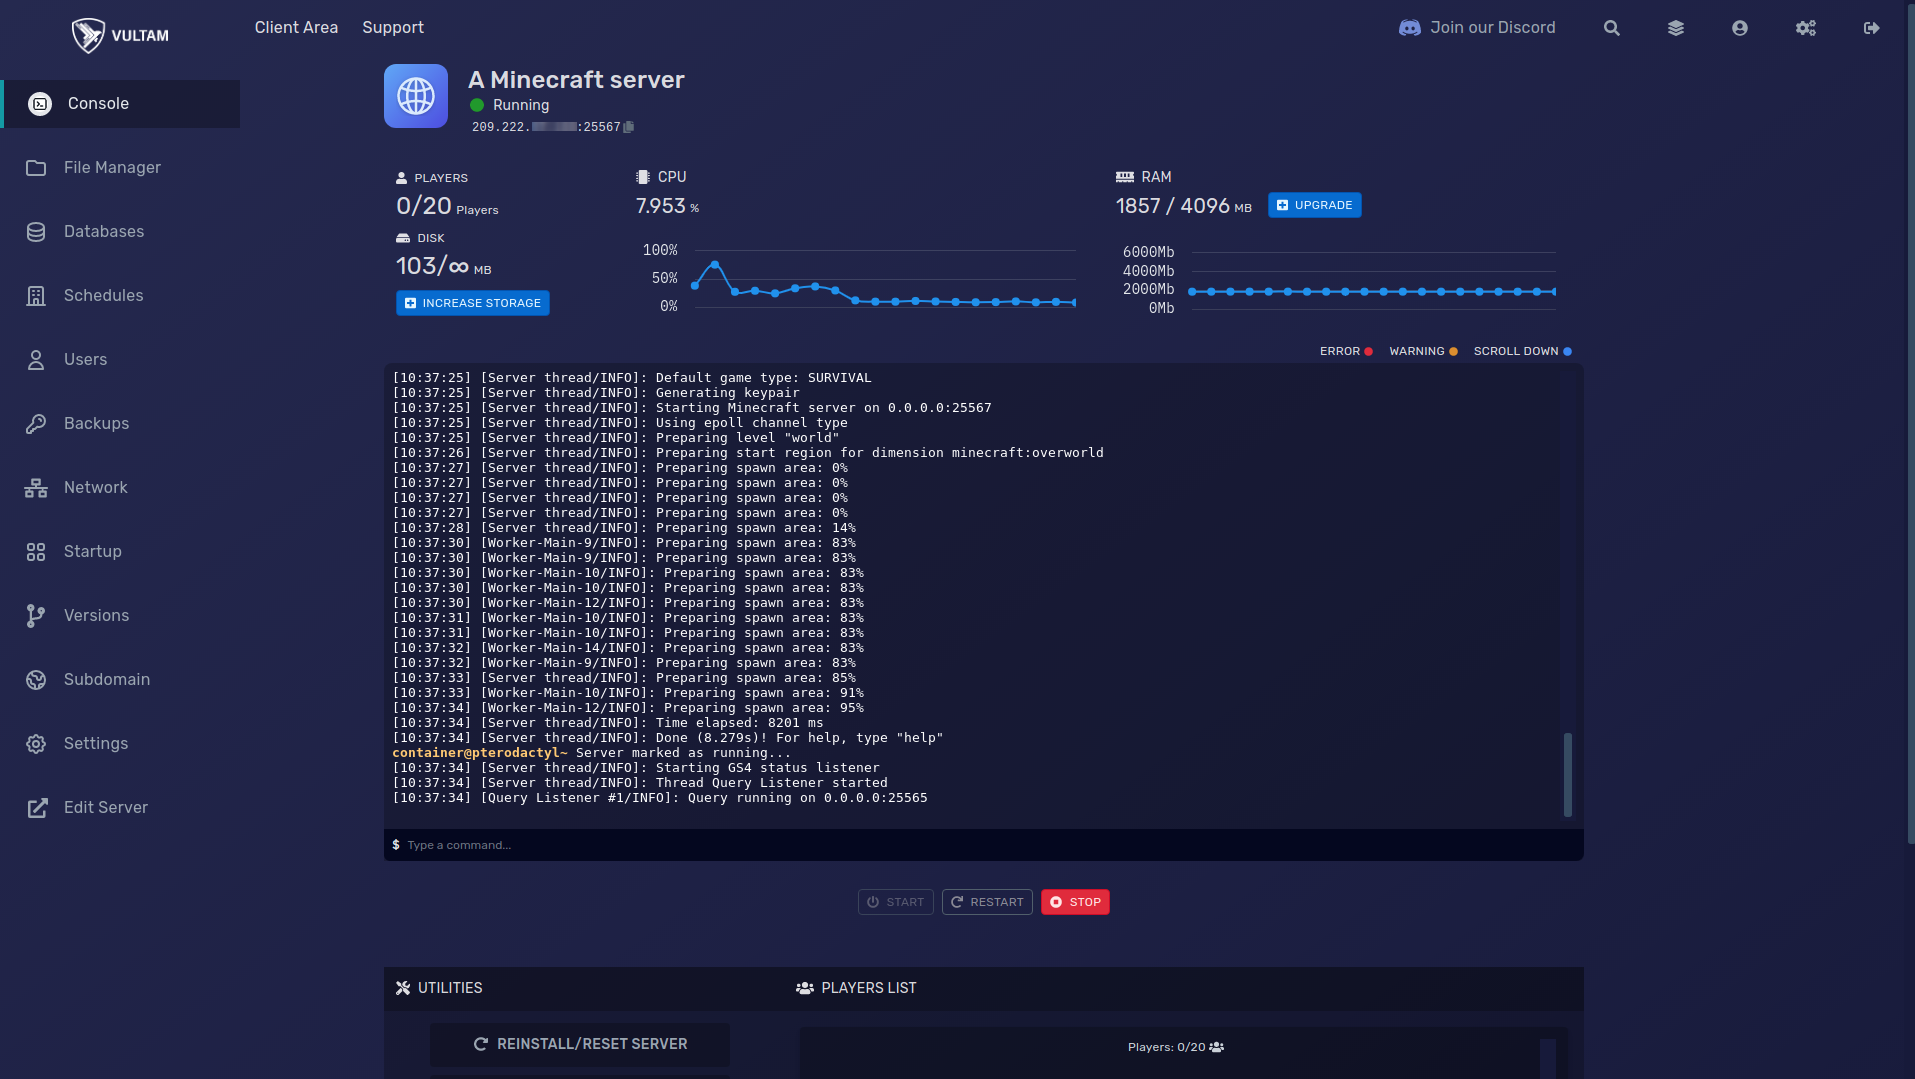Screen dimensions: 1915x1079
Task: Open the Support link
Action: (393, 28)
